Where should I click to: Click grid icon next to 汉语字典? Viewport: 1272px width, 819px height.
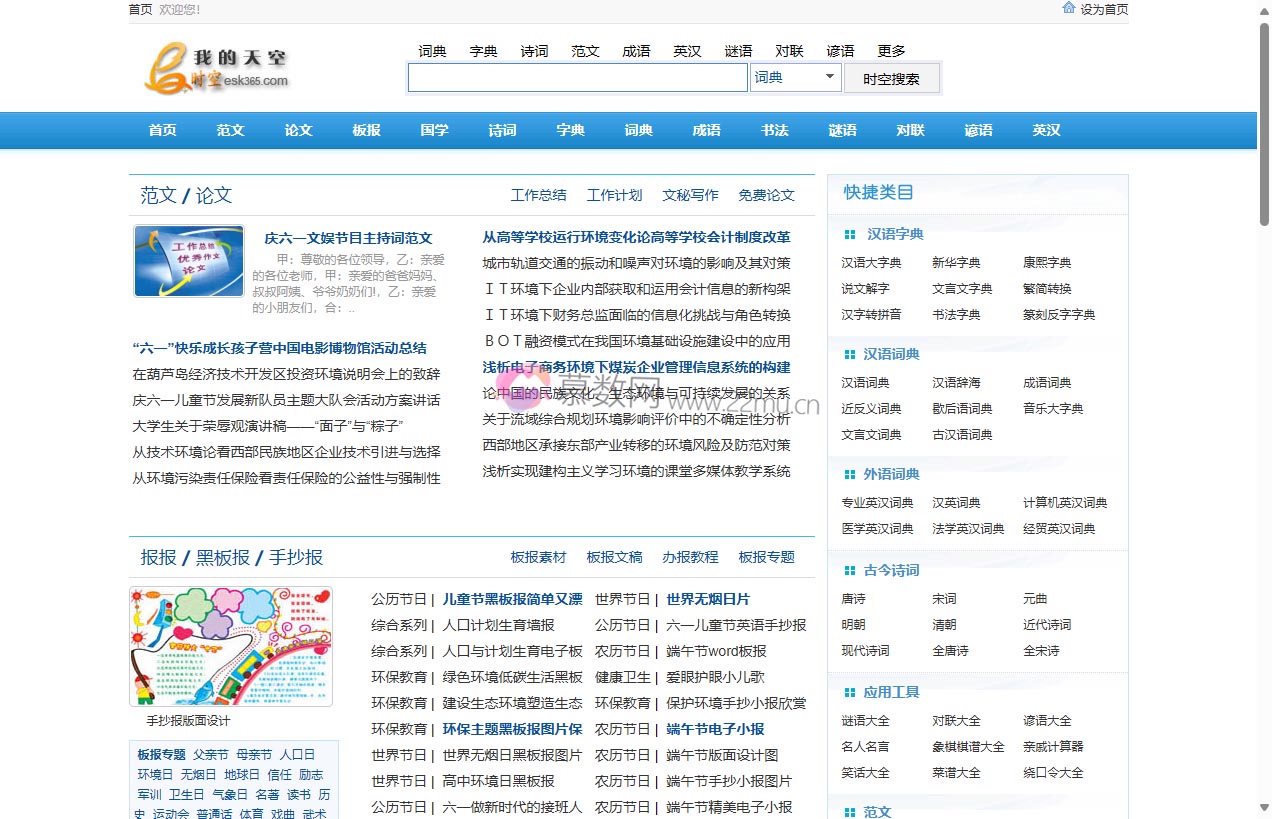pos(850,235)
